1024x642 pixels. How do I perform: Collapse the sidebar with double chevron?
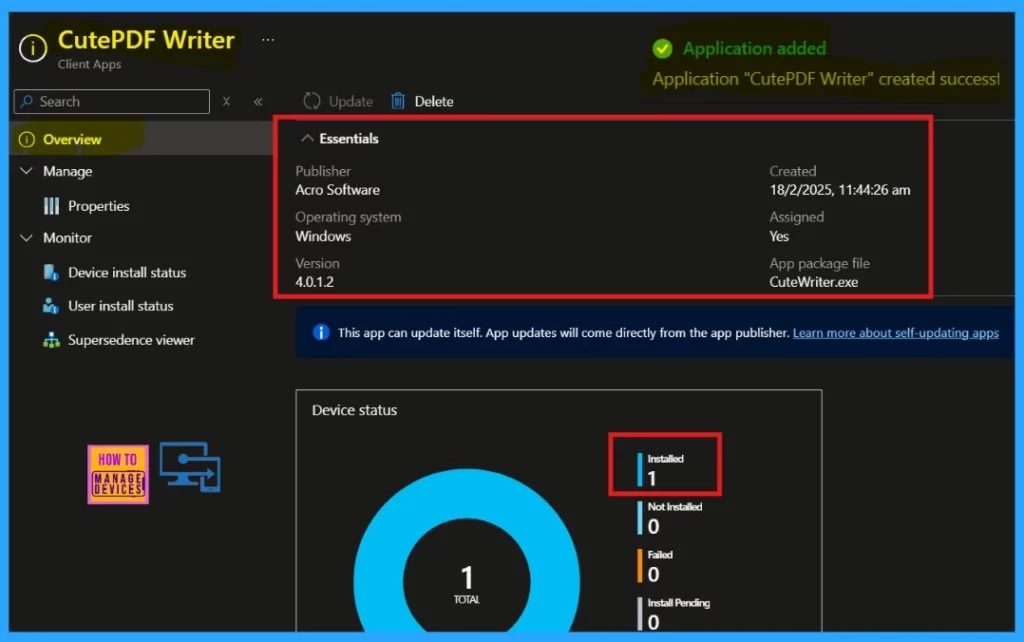coord(258,101)
